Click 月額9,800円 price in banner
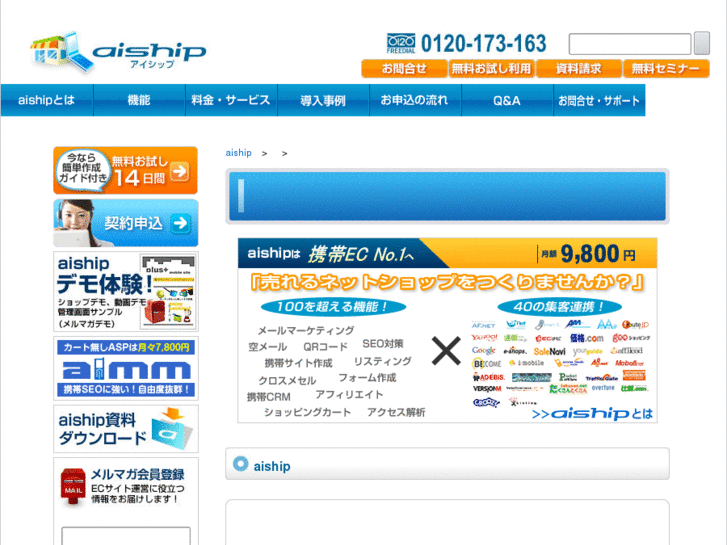The height and width of the screenshot is (545, 727). (x=588, y=254)
